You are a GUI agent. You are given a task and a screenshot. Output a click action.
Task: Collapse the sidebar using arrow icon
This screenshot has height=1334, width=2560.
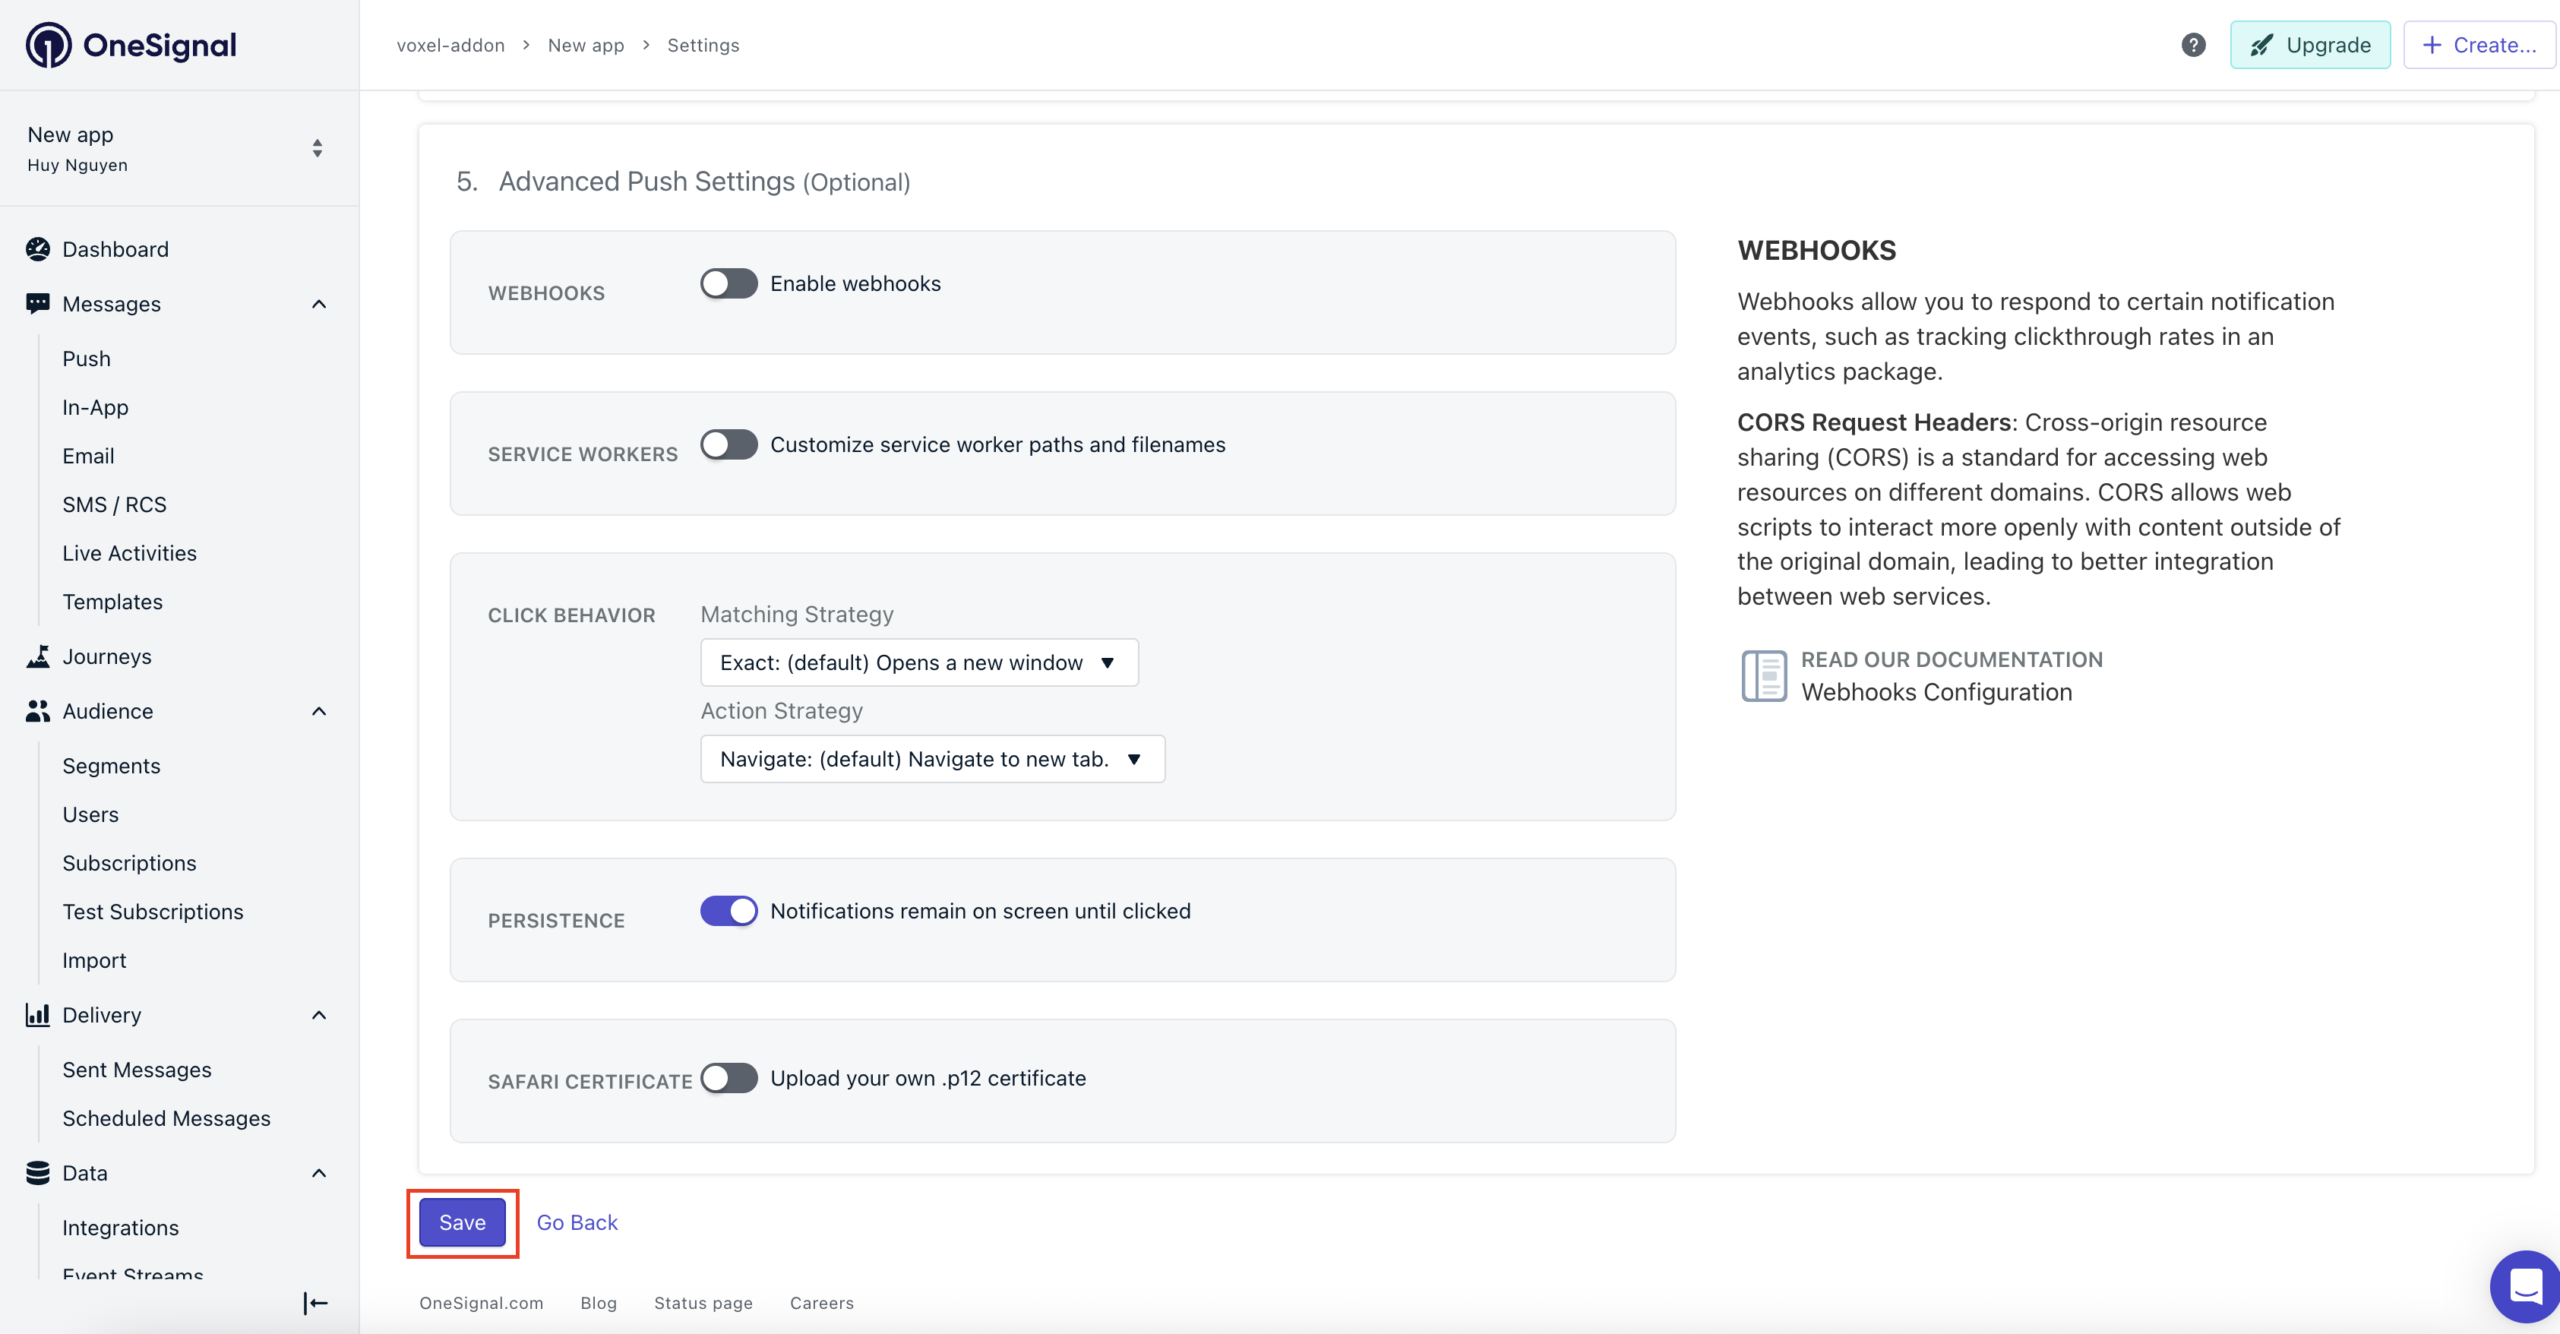[315, 1302]
